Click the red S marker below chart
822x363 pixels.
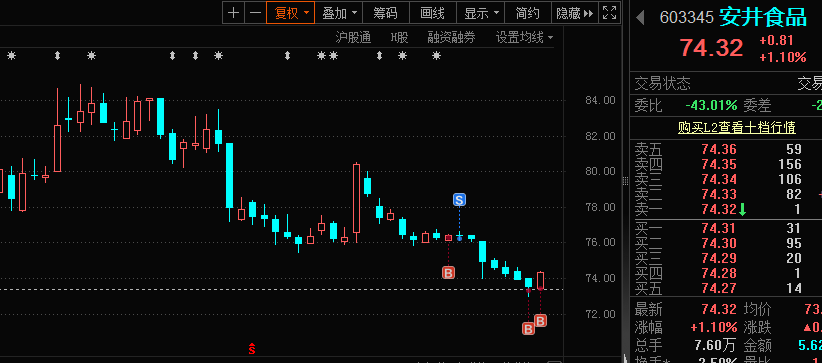(252, 347)
